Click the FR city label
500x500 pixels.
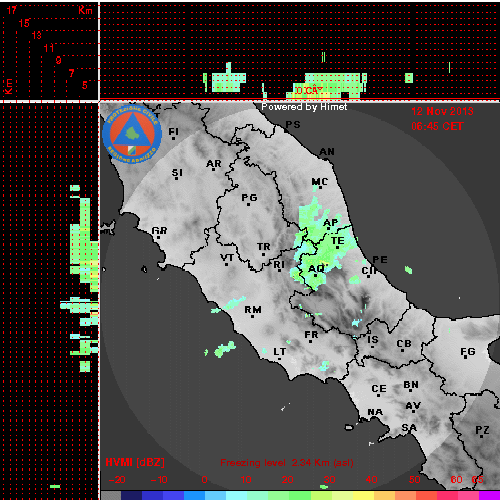click(311, 335)
